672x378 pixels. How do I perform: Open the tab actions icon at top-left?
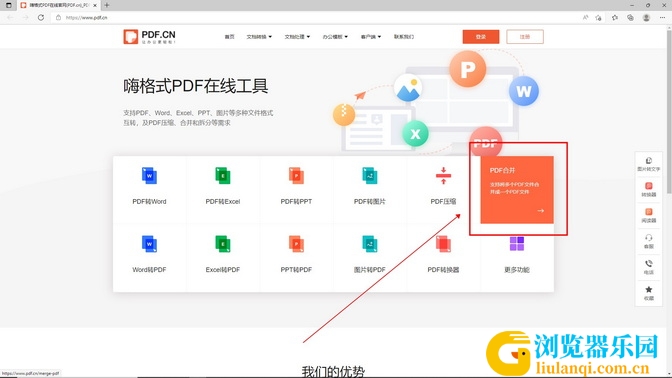[9, 5]
